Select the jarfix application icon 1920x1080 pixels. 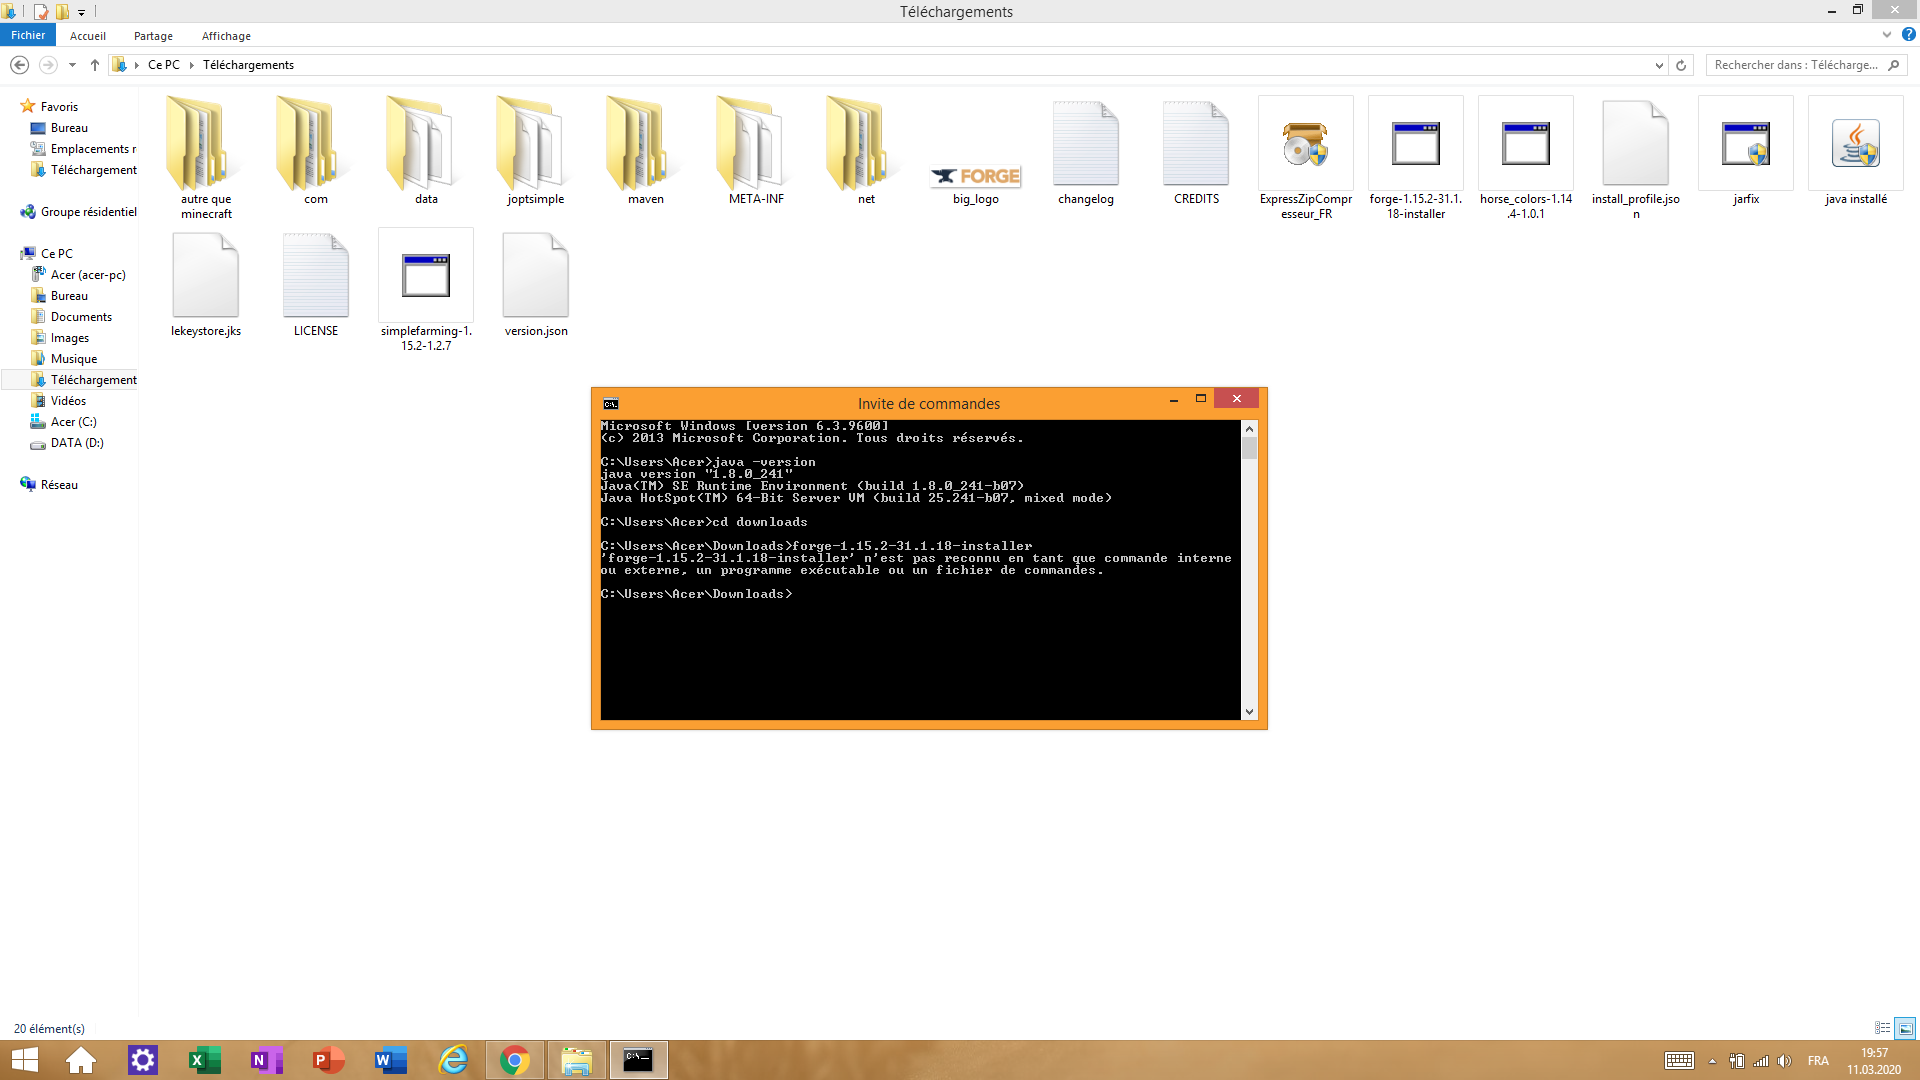tap(1745, 145)
